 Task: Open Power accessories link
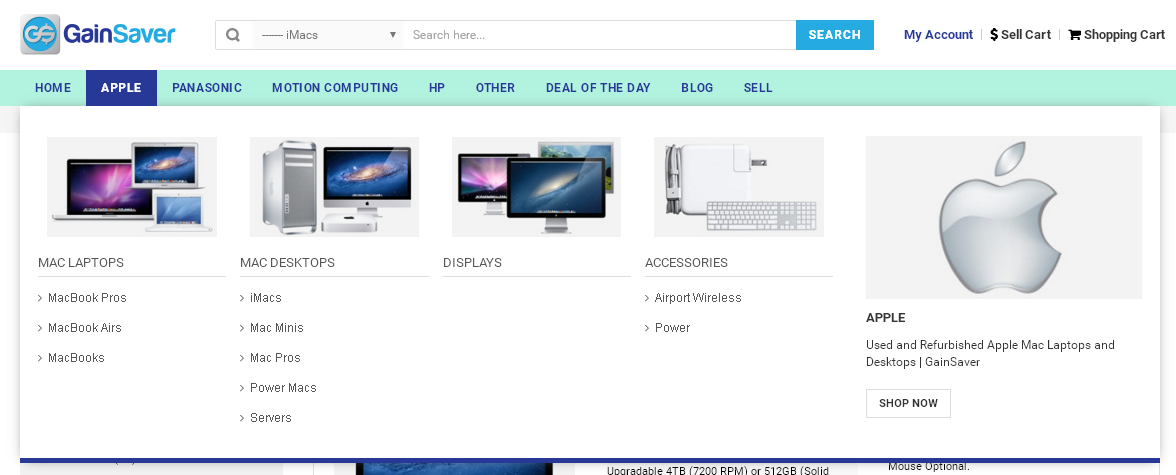point(672,328)
